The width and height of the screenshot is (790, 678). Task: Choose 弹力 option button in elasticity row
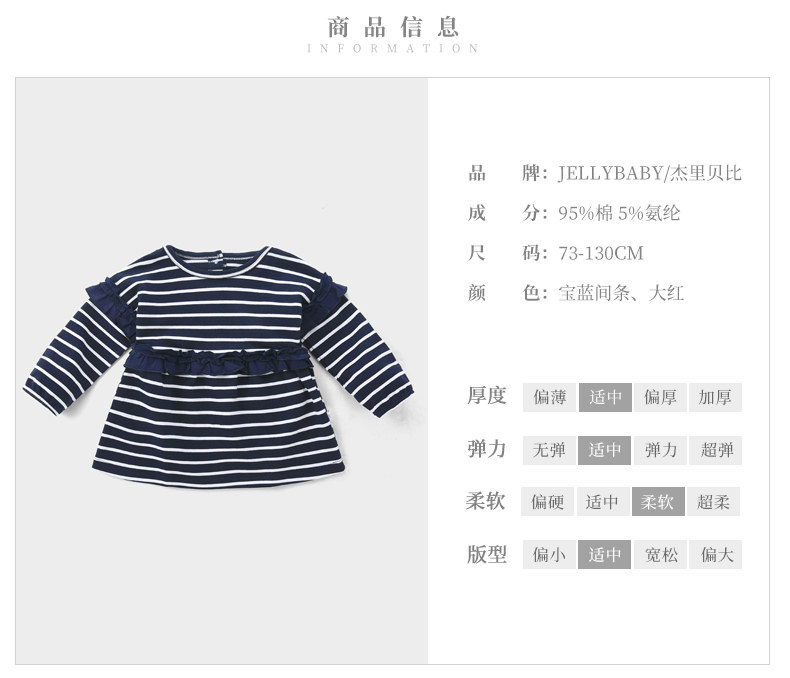(x=660, y=450)
